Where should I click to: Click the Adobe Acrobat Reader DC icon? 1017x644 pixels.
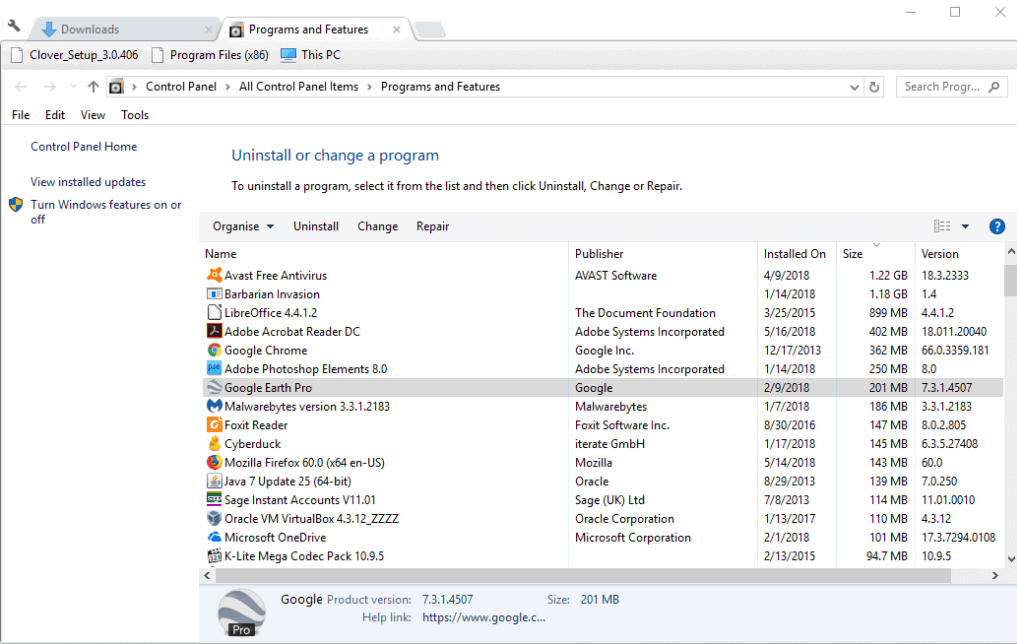[214, 331]
